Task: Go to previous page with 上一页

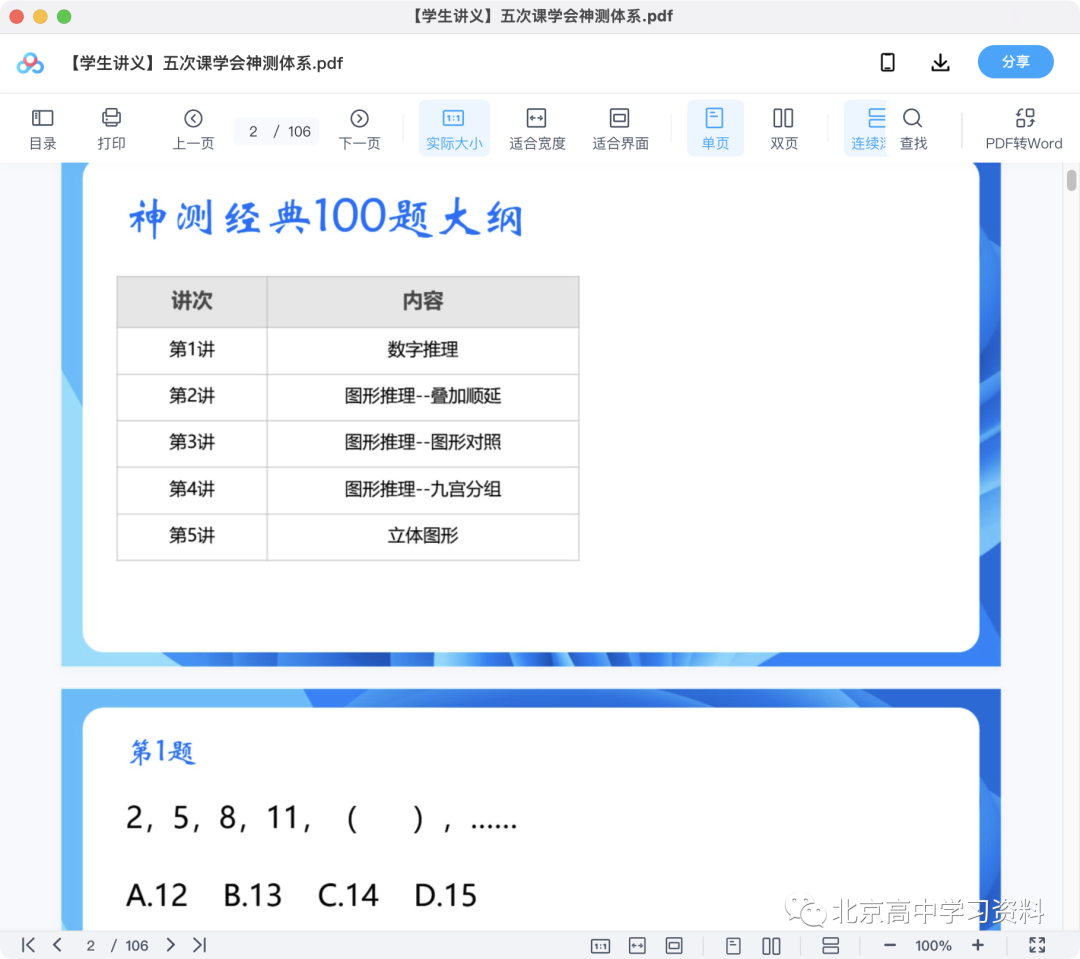Action: click(193, 129)
